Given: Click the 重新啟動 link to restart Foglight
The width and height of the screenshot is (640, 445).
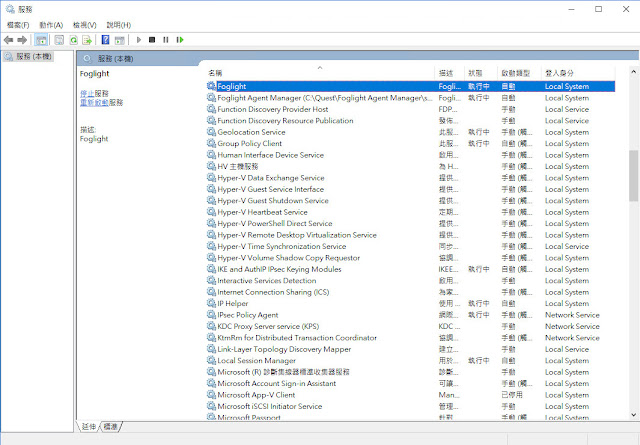Looking at the screenshot, I should pos(94,102).
